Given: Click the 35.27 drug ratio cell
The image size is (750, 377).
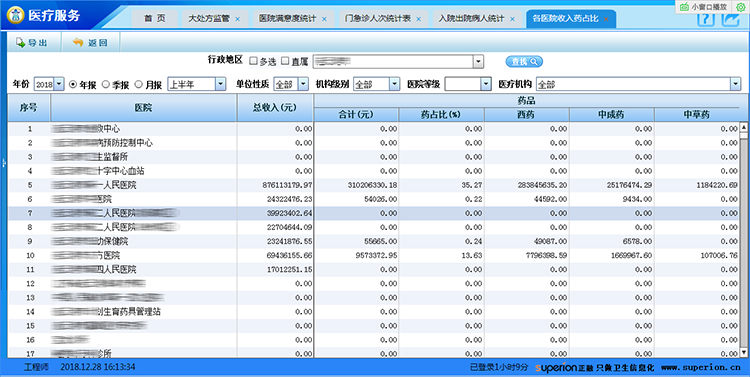Looking at the screenshot, I should 441,185.
